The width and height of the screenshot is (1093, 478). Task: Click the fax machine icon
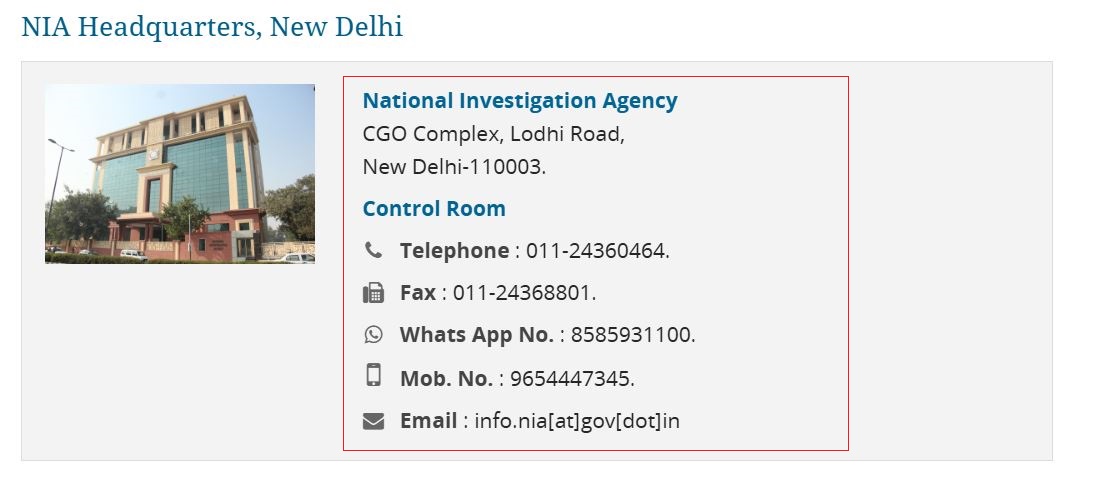(373, 293)
